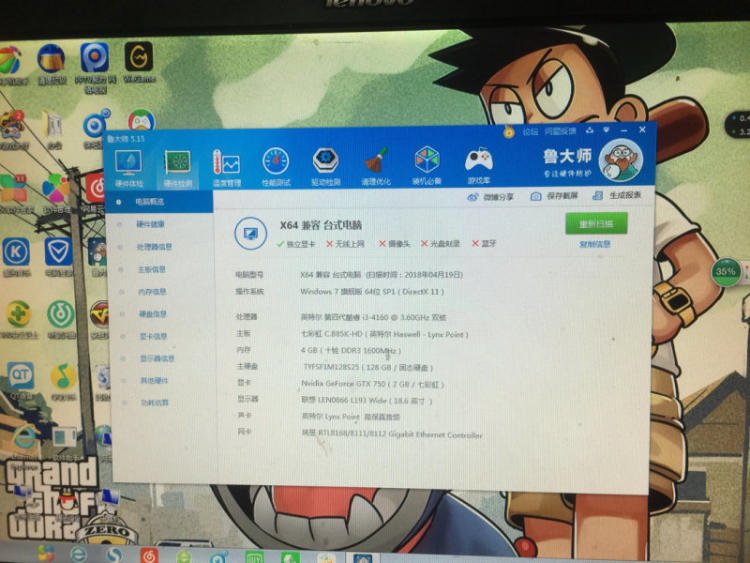The height and width of the screenshot is (563, 750).
Task: Click the Windows 7 operating system value
Action: (x=372, y=291)
